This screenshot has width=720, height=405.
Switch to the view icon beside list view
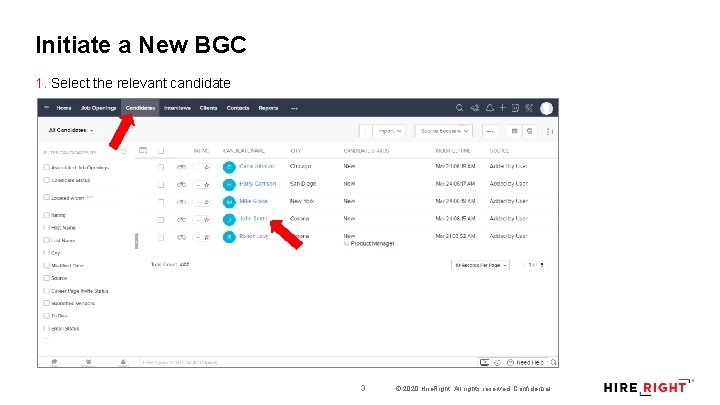(x=529, y=131)
